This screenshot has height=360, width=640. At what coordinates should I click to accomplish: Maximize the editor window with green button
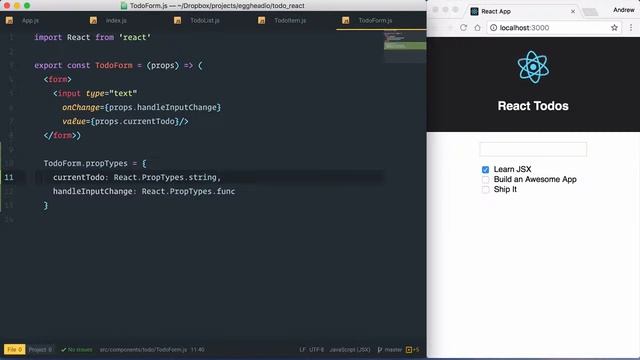tap(27, 6)
